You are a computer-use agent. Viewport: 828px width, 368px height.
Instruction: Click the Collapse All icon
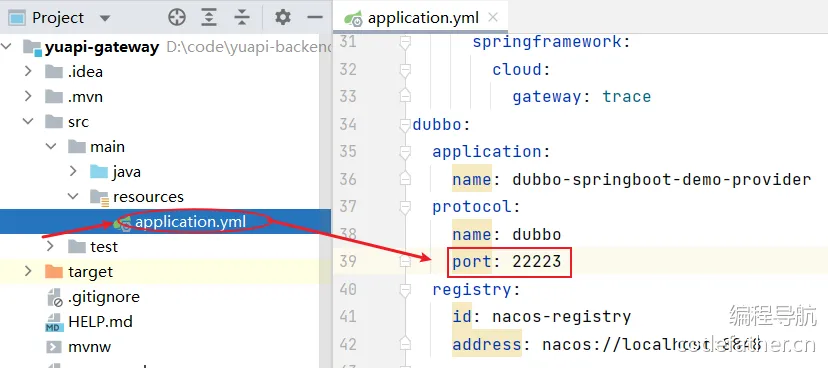pos(242,18)
